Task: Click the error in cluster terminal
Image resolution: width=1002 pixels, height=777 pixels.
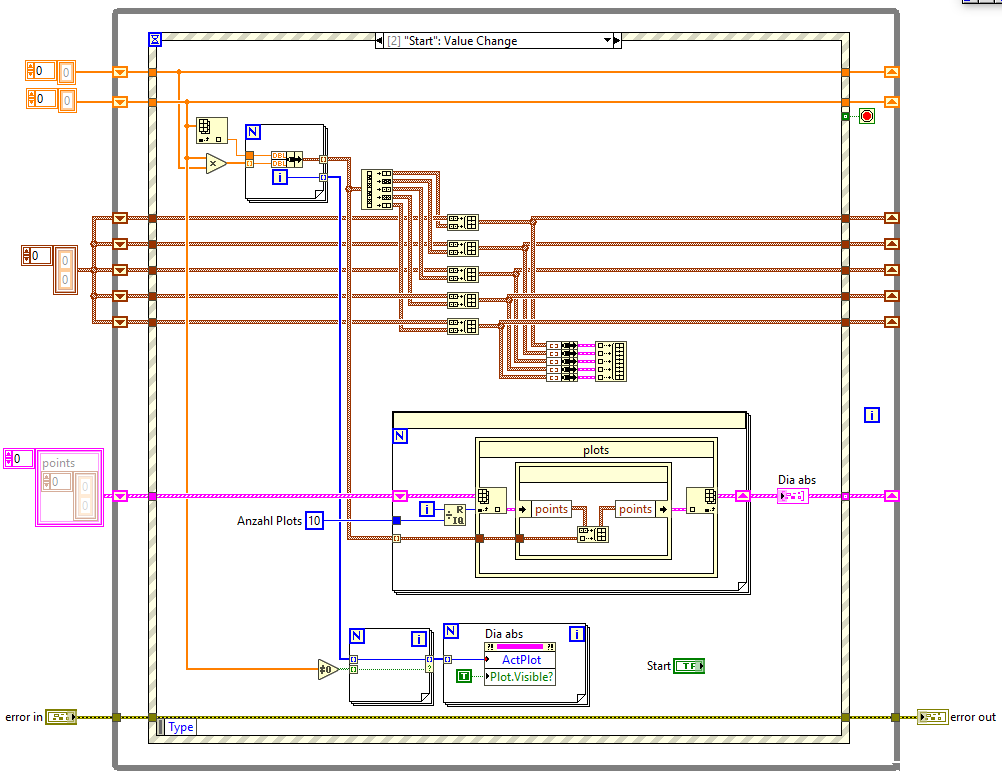Action: [x=61, y=717]
